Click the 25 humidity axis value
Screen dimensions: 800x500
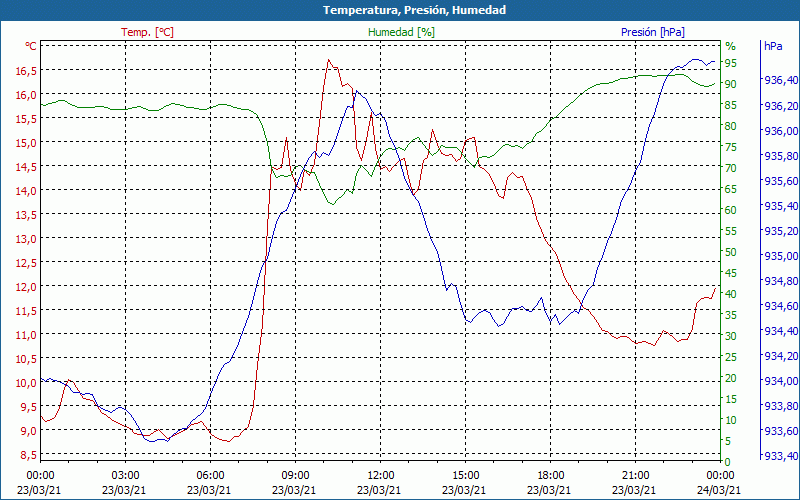(731, 357)
